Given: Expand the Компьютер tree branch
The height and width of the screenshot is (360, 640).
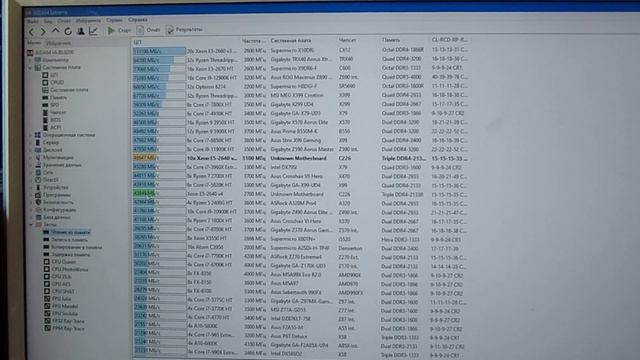Looking at the screenshot, I should 30,60.
